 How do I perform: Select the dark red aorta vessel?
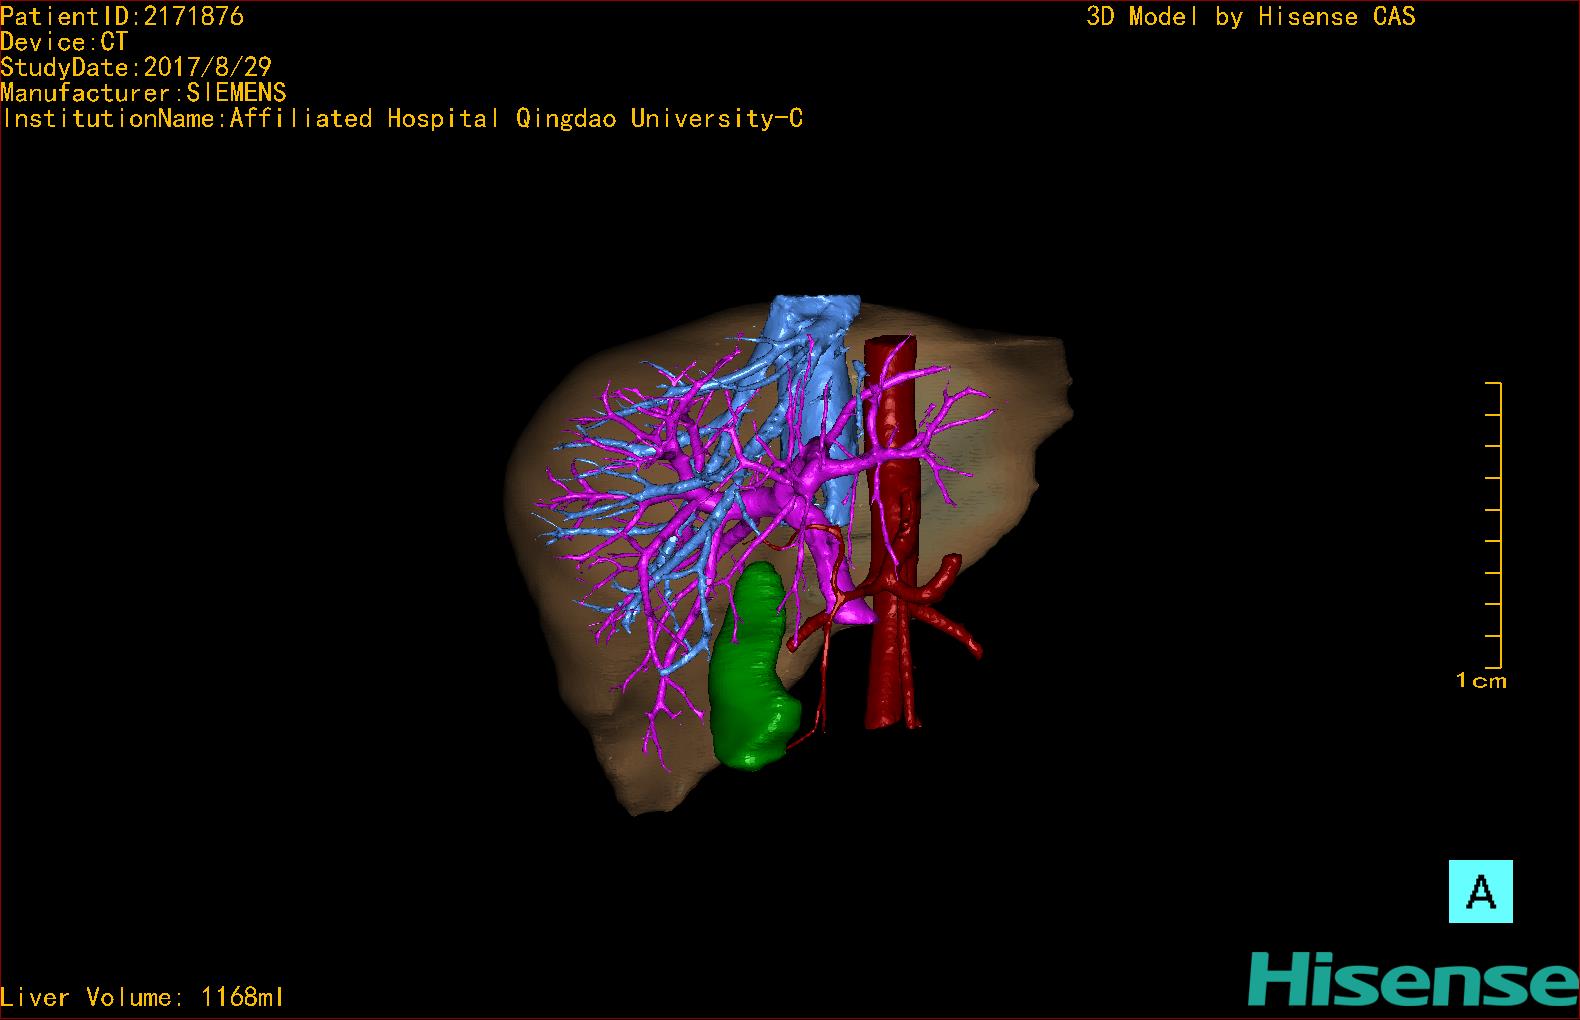point(889,530)
